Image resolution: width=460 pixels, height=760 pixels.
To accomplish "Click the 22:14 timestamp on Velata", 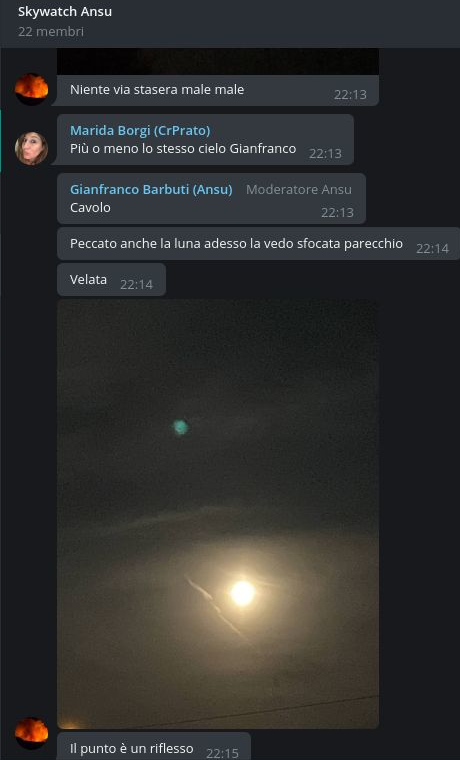I will pos(136,285).
